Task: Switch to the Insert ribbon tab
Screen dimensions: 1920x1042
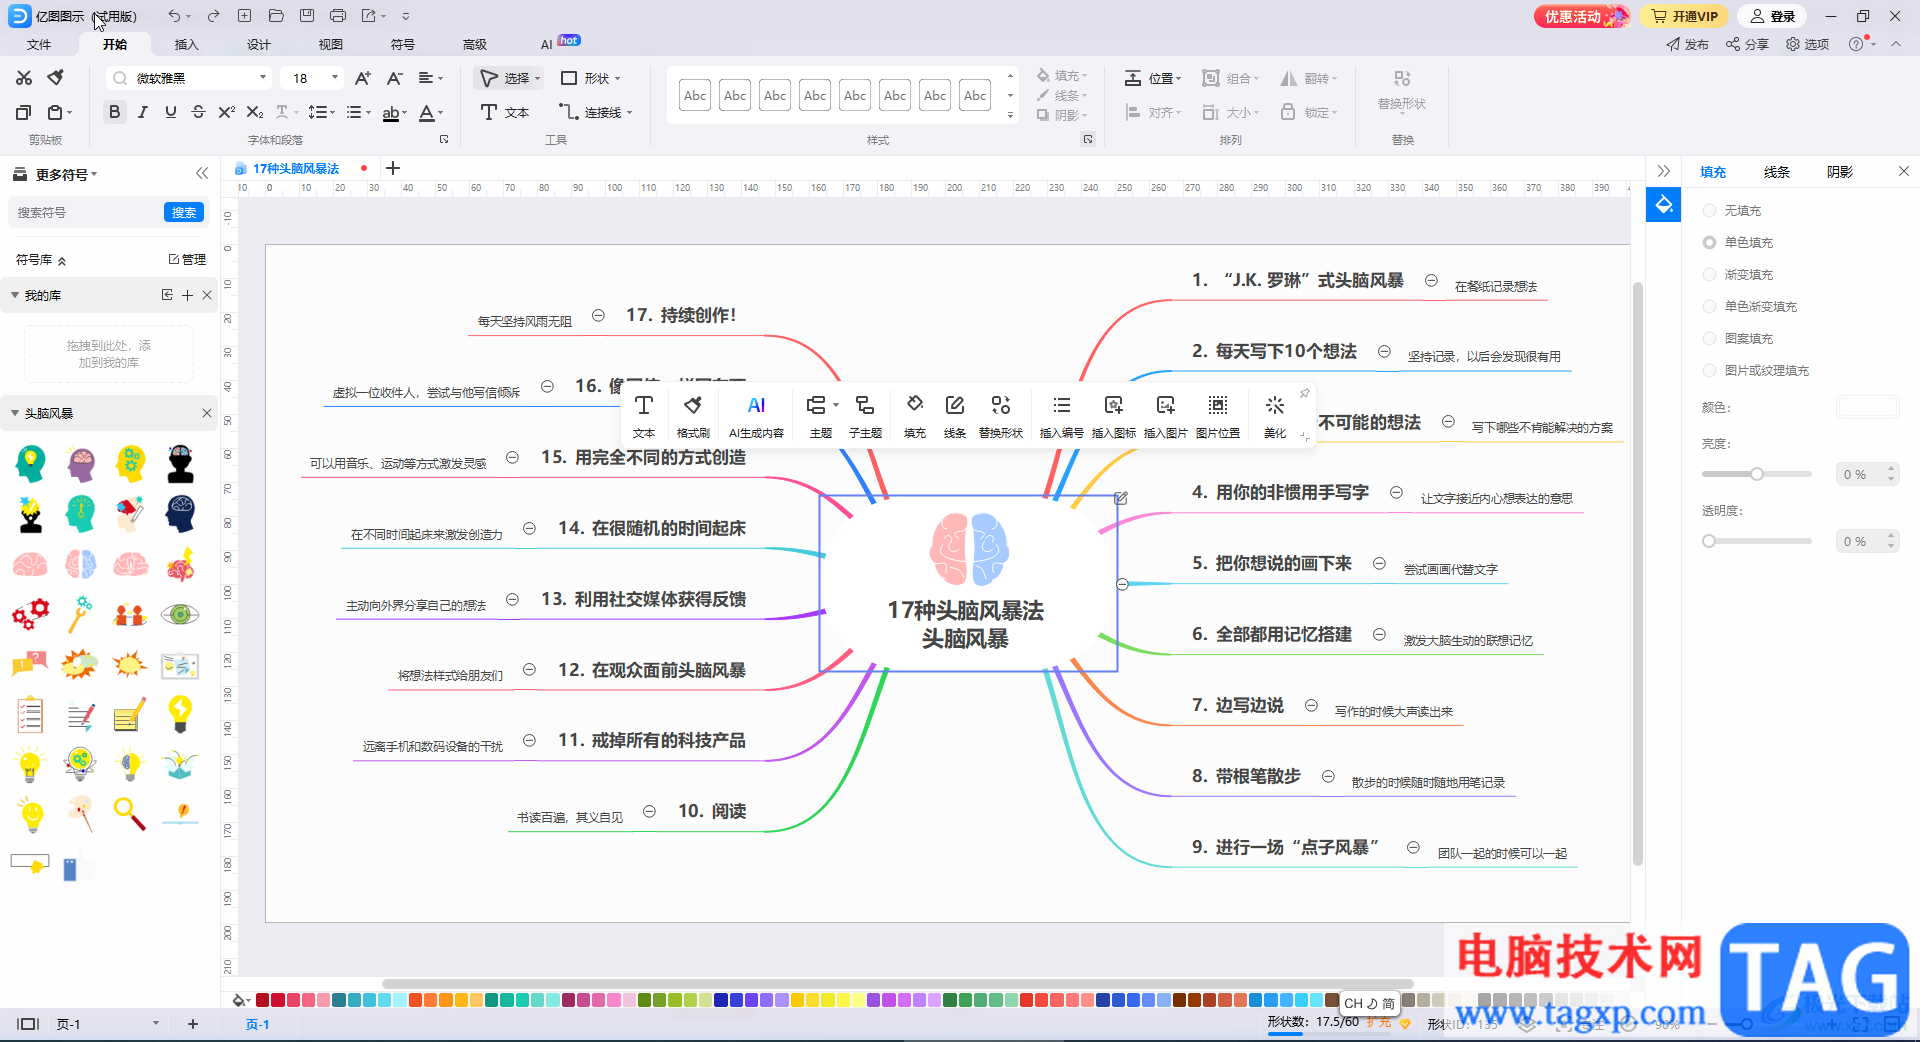Action: coord(187,44)
